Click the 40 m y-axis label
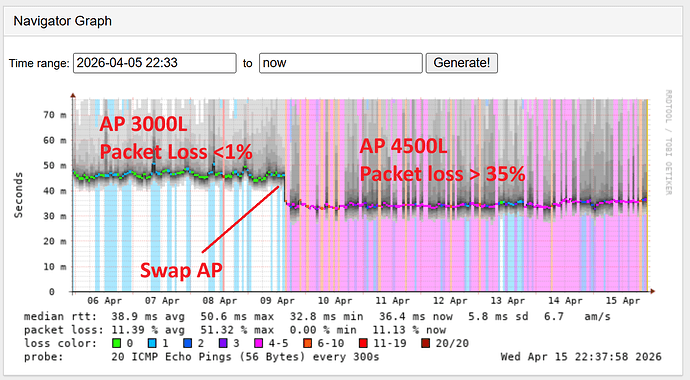This screenshot has height=380, width=690. 55,191
